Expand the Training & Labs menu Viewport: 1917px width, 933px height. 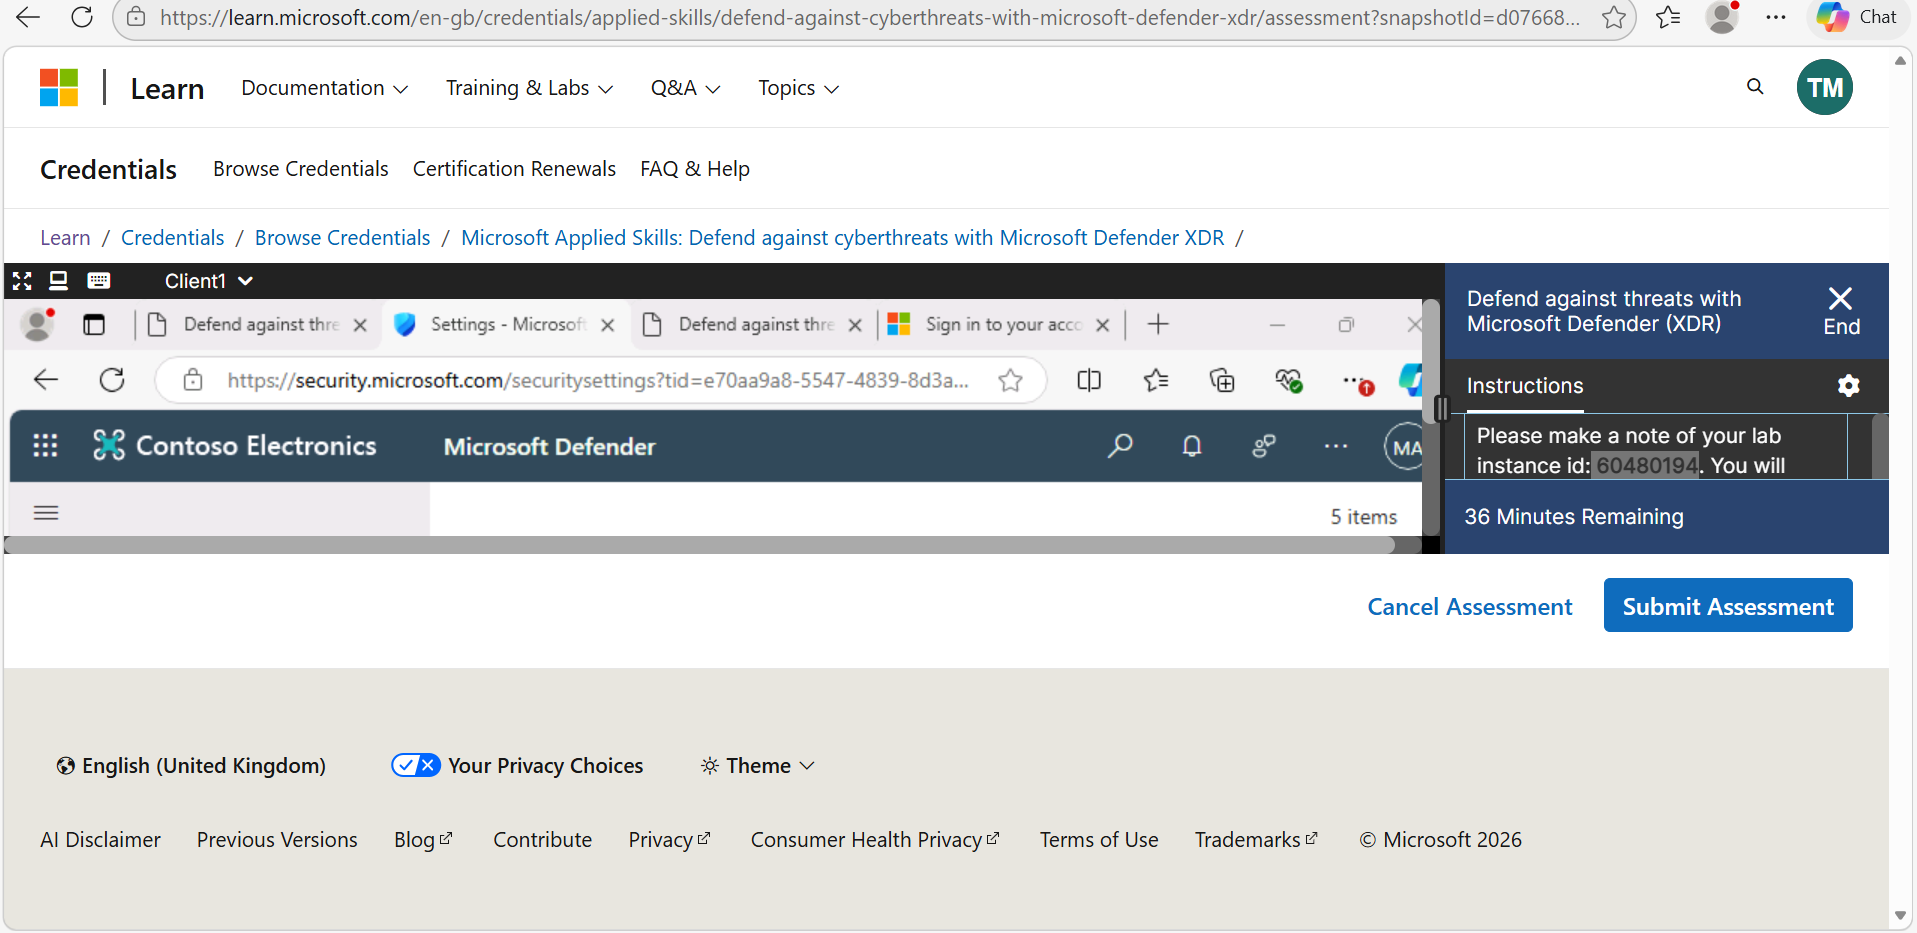click(x=530, y=88)
